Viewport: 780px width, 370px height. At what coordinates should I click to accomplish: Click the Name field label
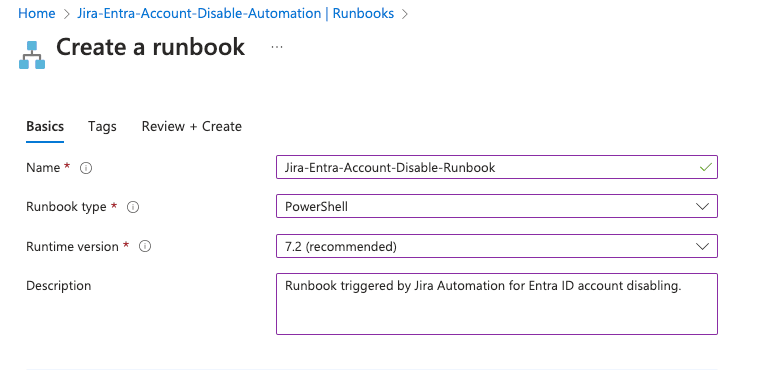(43, 168)
